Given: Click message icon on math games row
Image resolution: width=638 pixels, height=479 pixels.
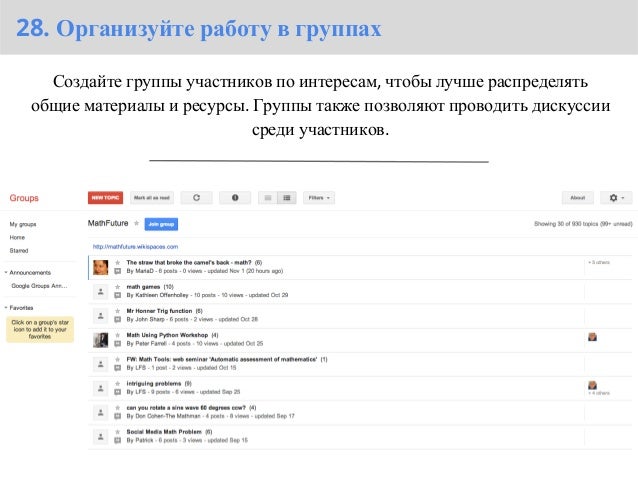Looking at the screenshot, I should click(118, 295).
